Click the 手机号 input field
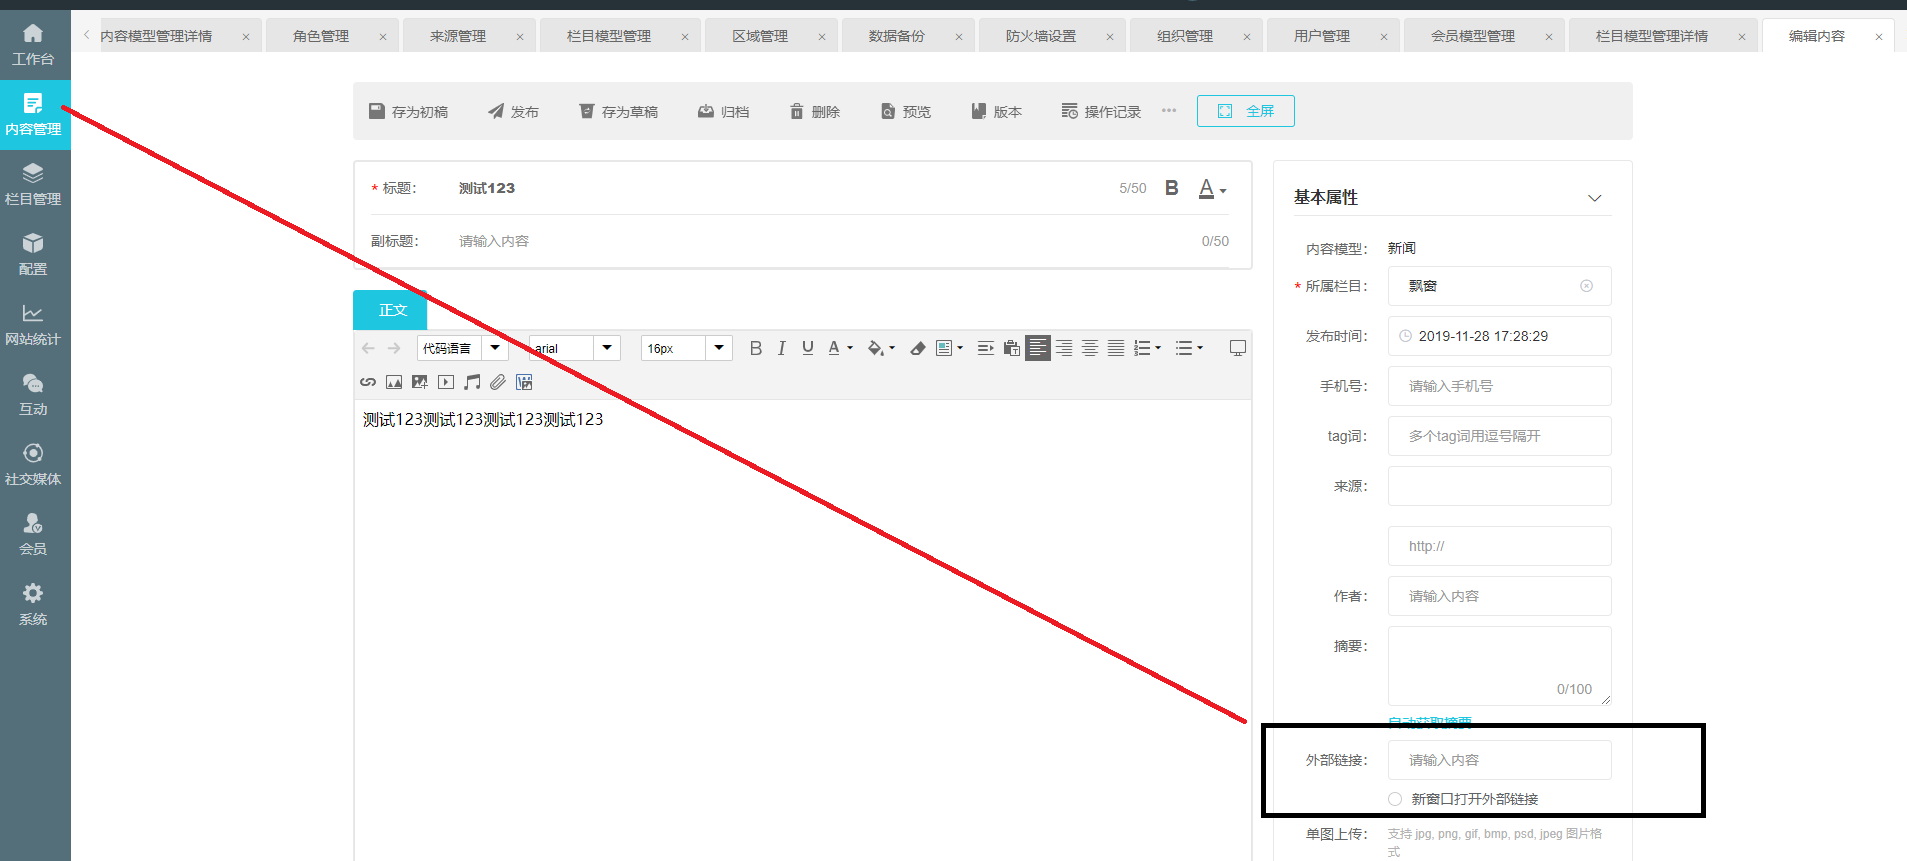 coord(1499,386)
